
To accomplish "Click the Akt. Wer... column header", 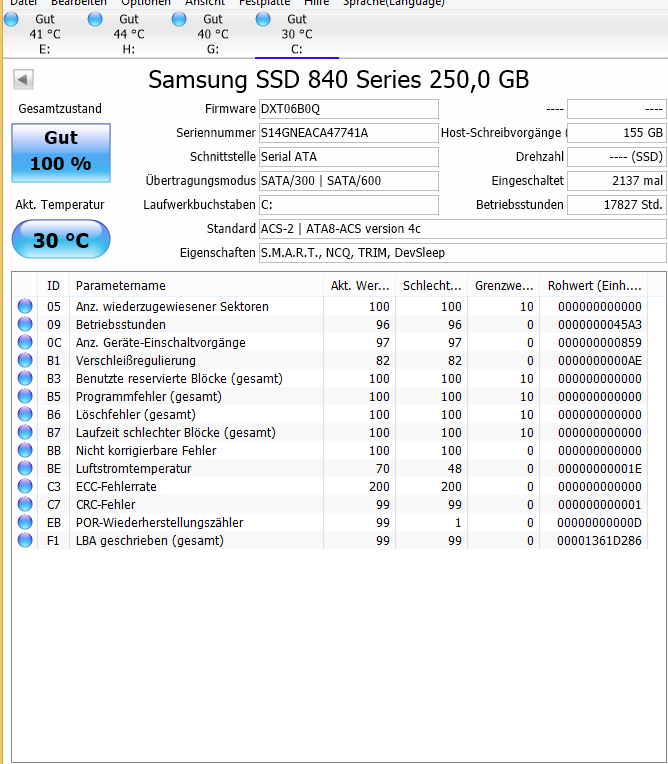I will [x=360, y=286].
